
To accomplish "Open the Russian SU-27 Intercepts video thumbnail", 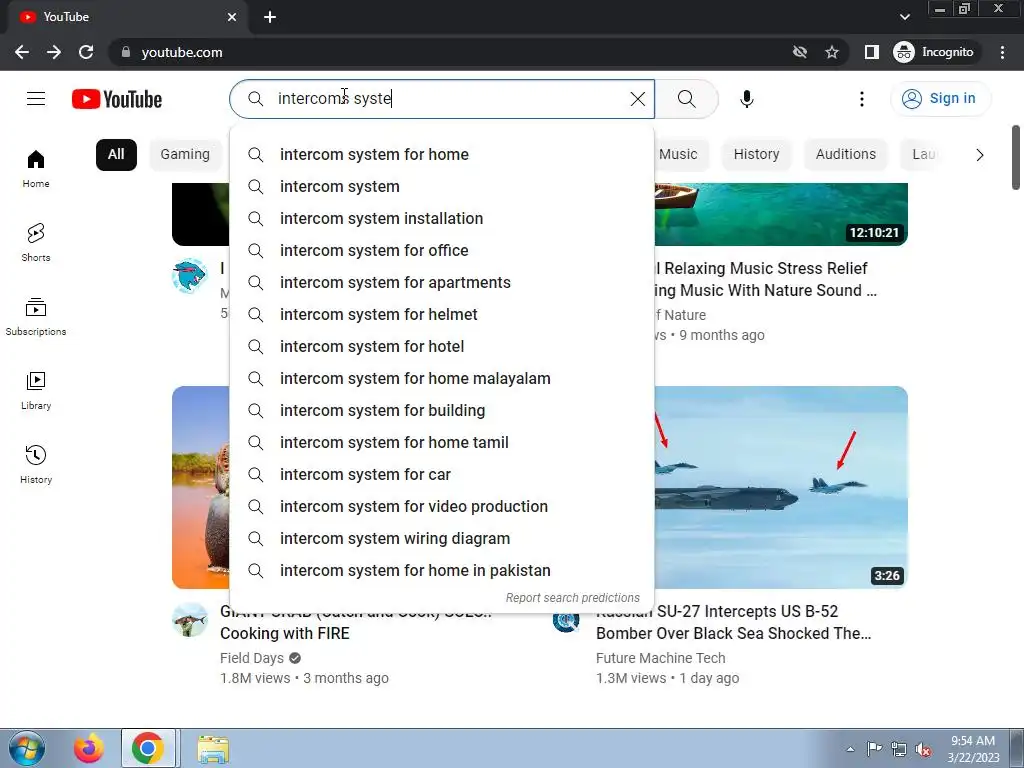I will point(781,487).
